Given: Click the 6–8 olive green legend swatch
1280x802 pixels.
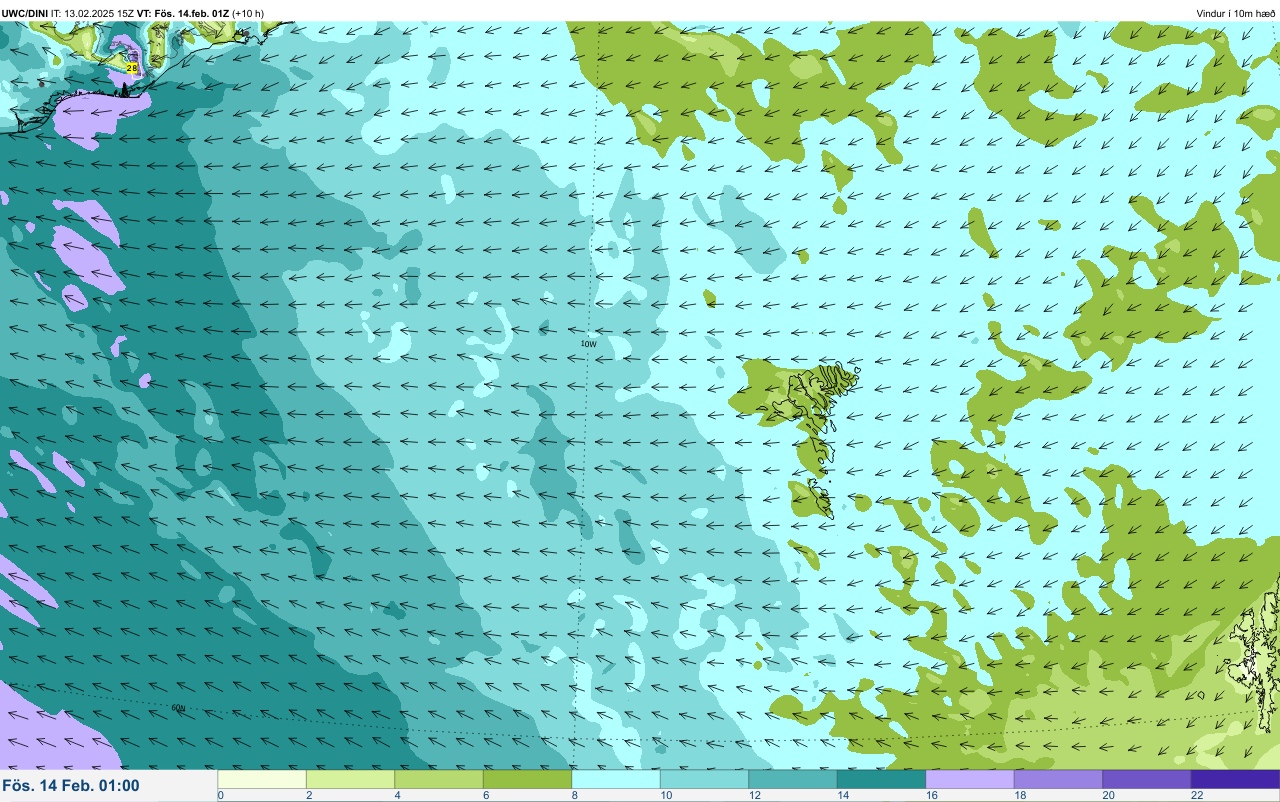Looking at the screenshot, I should pyautogui.click(x=527, y=779).
